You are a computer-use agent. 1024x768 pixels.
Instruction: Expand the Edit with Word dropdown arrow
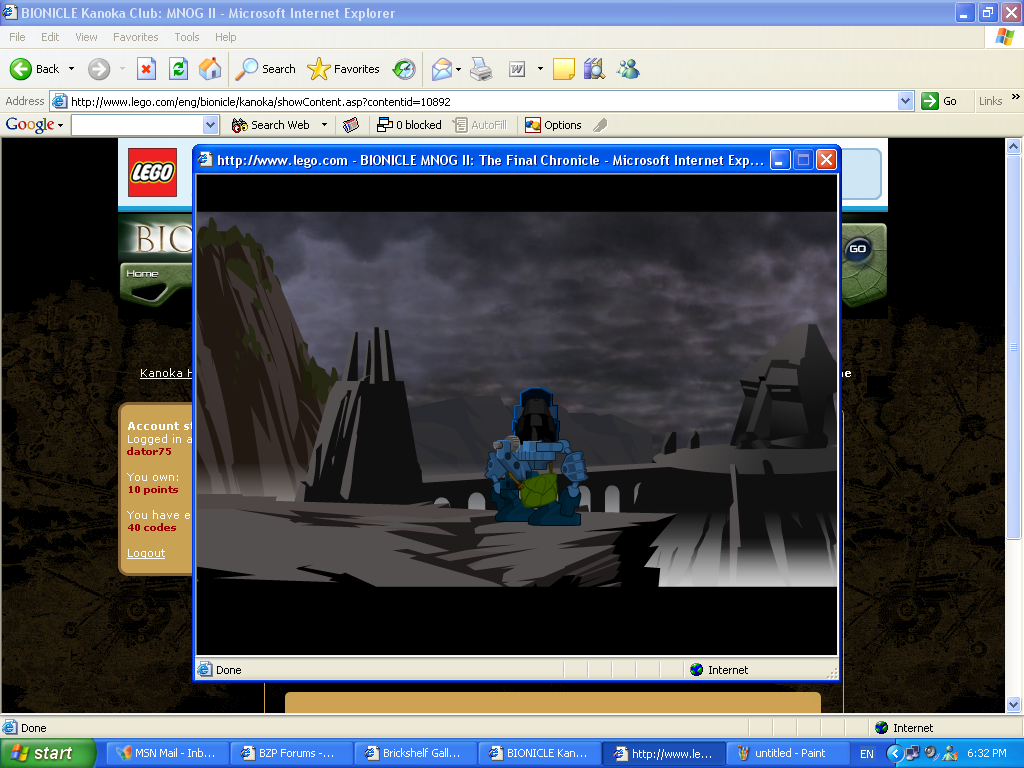[540, 69]
